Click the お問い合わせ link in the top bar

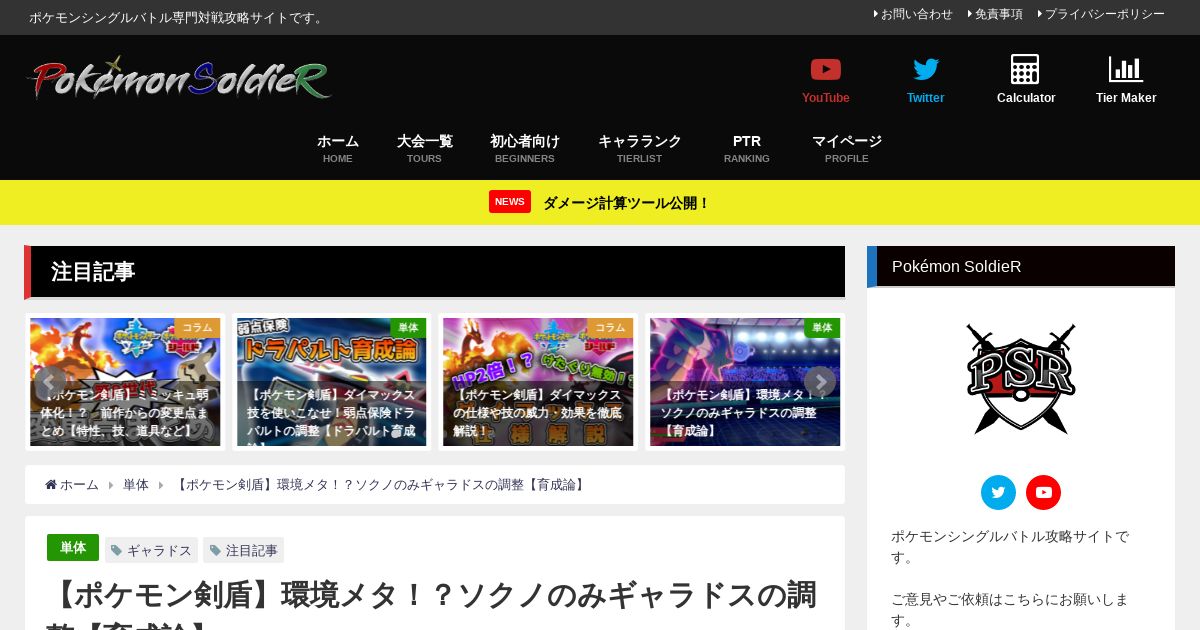tap(916, 14)
